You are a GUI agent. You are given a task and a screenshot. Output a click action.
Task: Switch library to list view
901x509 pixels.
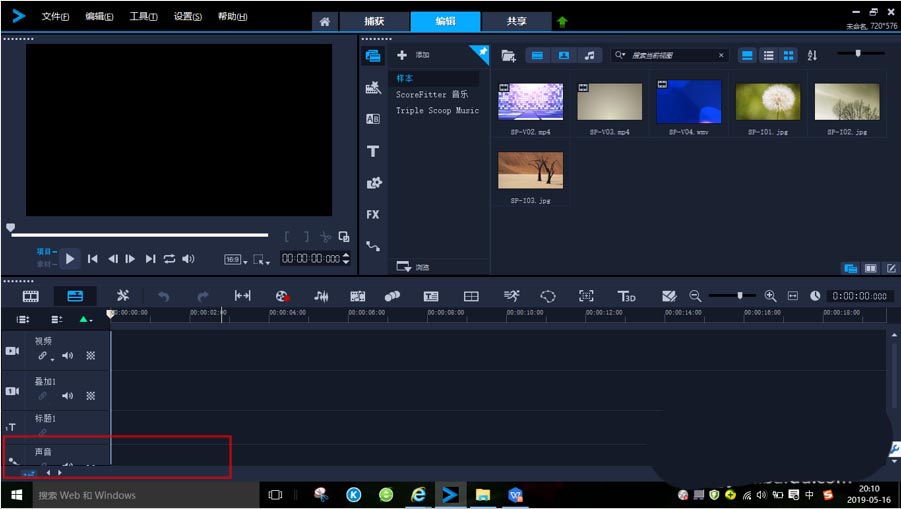tap(768, 55)
